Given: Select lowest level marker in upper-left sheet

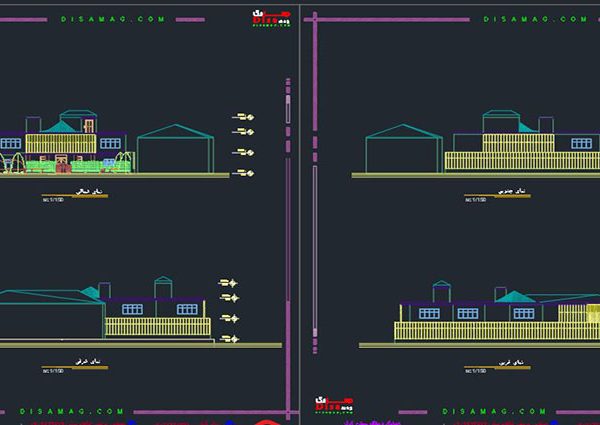Looking at the screenshot, I should click(243, 173).
